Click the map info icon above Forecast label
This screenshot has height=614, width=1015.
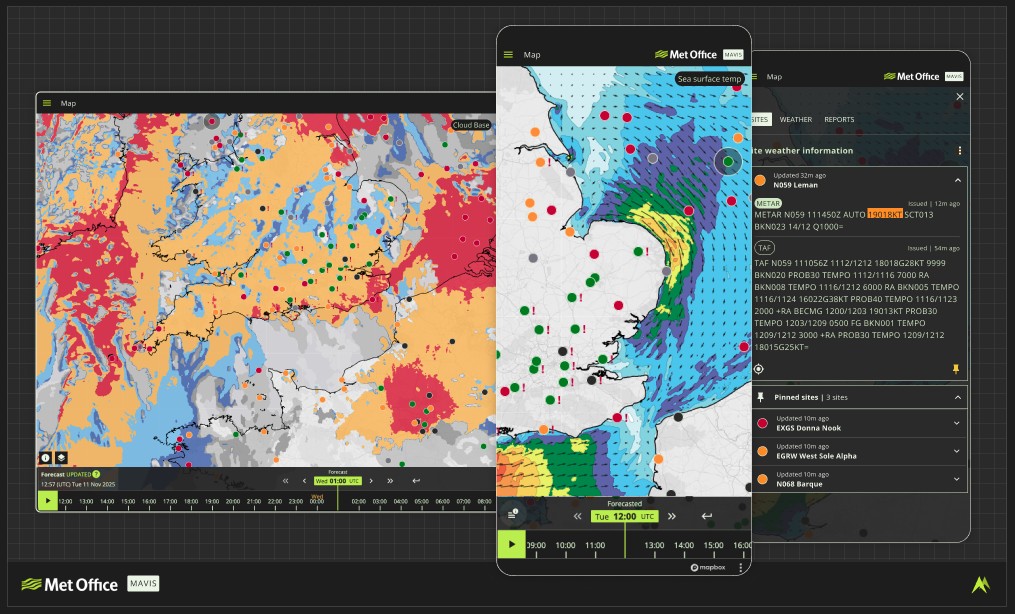click(x=45, y=457)
